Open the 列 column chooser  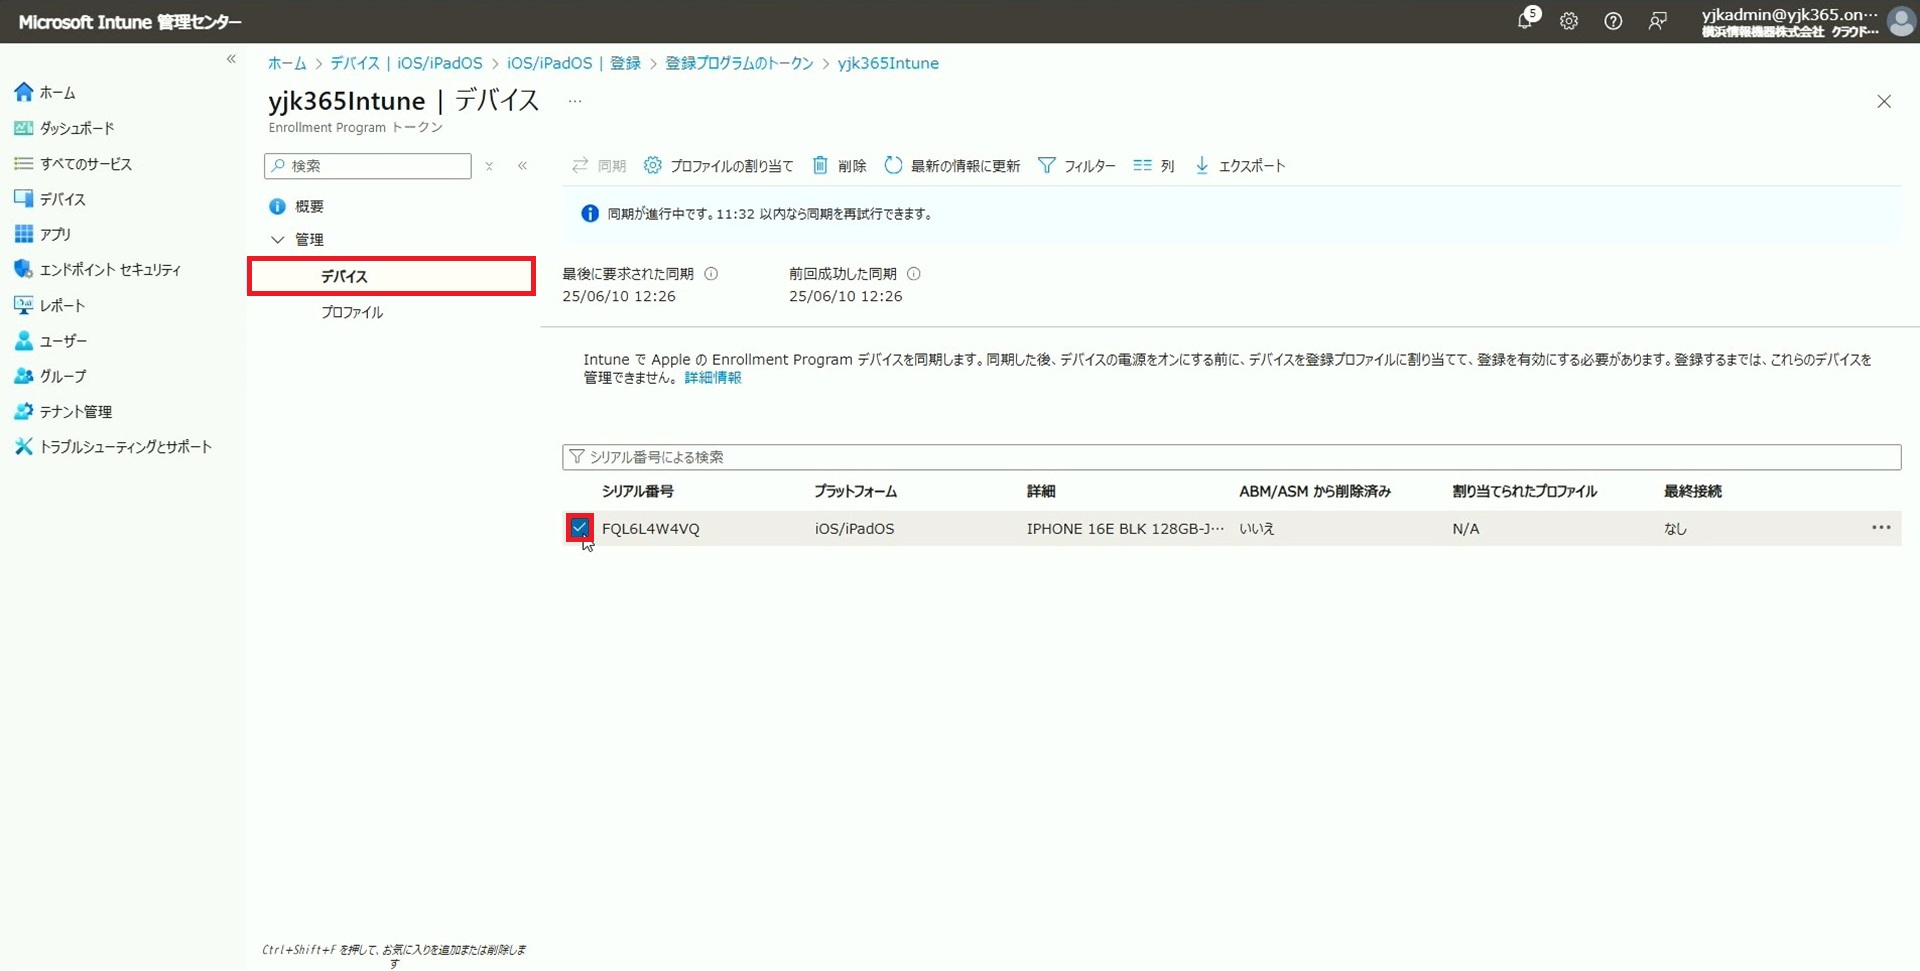pyautogui.click(x=1153, y=166)
